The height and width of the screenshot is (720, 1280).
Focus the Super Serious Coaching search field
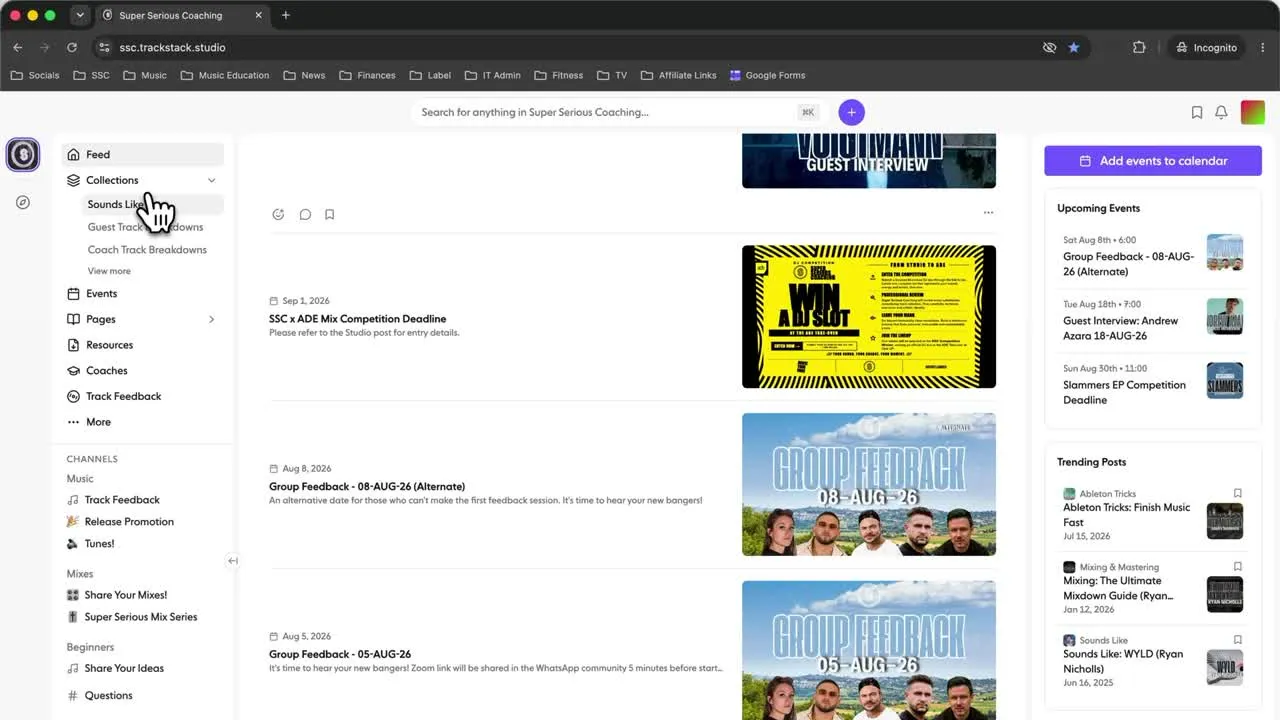(x=620, y=112)
